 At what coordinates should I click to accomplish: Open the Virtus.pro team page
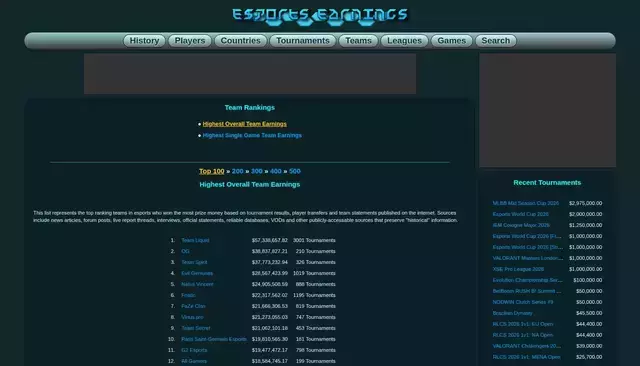(x=192, y=317)
